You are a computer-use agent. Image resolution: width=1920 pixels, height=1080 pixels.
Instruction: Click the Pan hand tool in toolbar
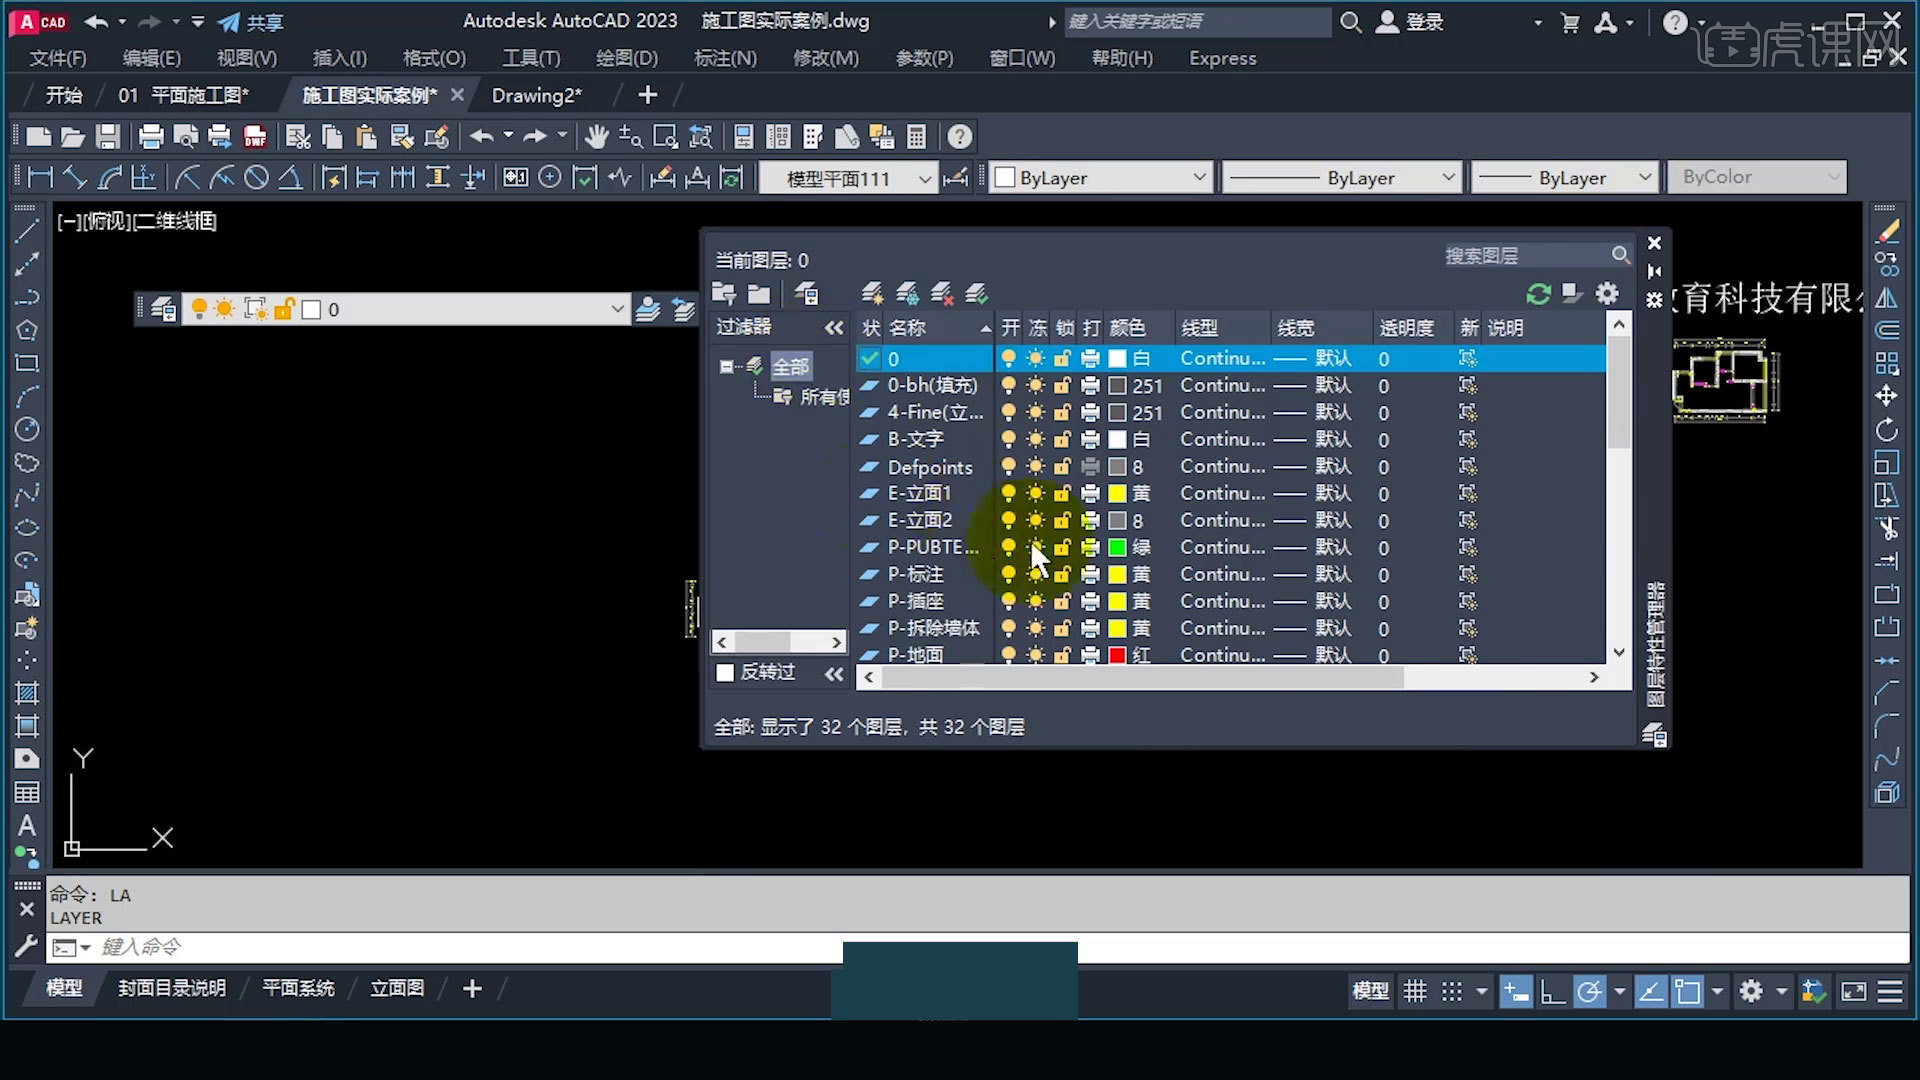pyautogui.click(x=597, y=136)
